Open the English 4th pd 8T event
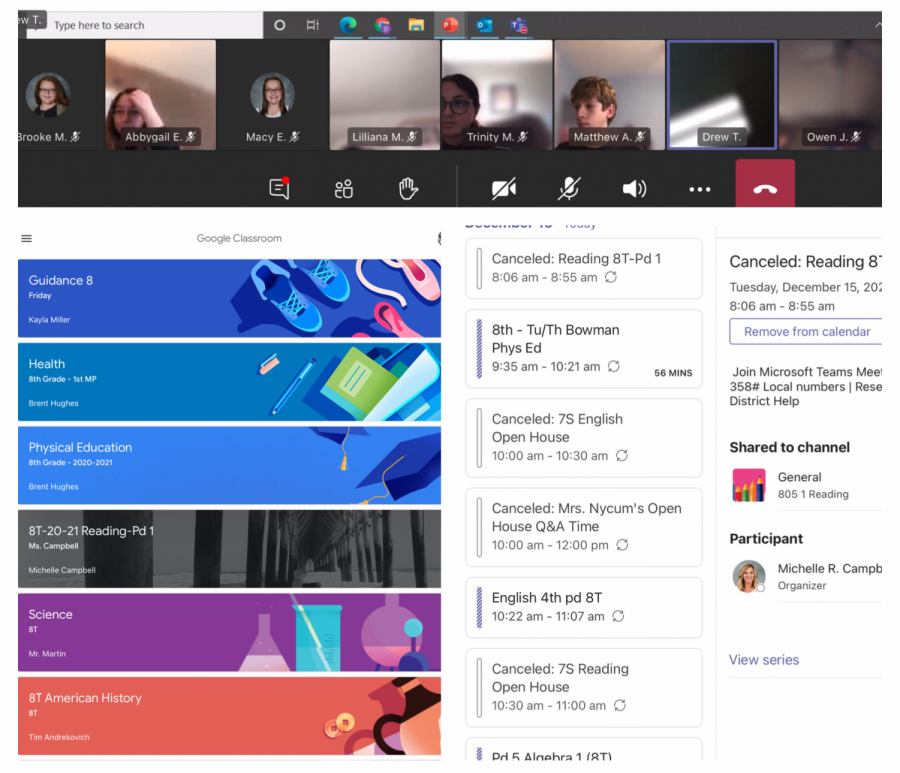This screenshot has height=773, width=900. 584,608
